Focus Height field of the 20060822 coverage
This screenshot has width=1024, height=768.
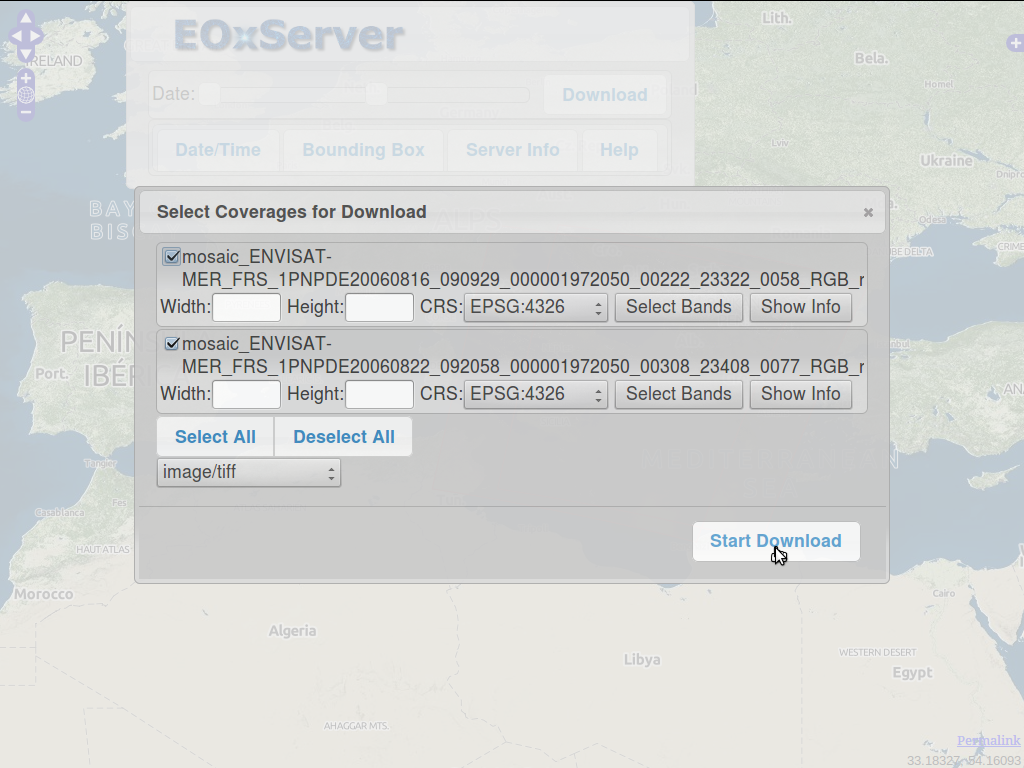379,394
